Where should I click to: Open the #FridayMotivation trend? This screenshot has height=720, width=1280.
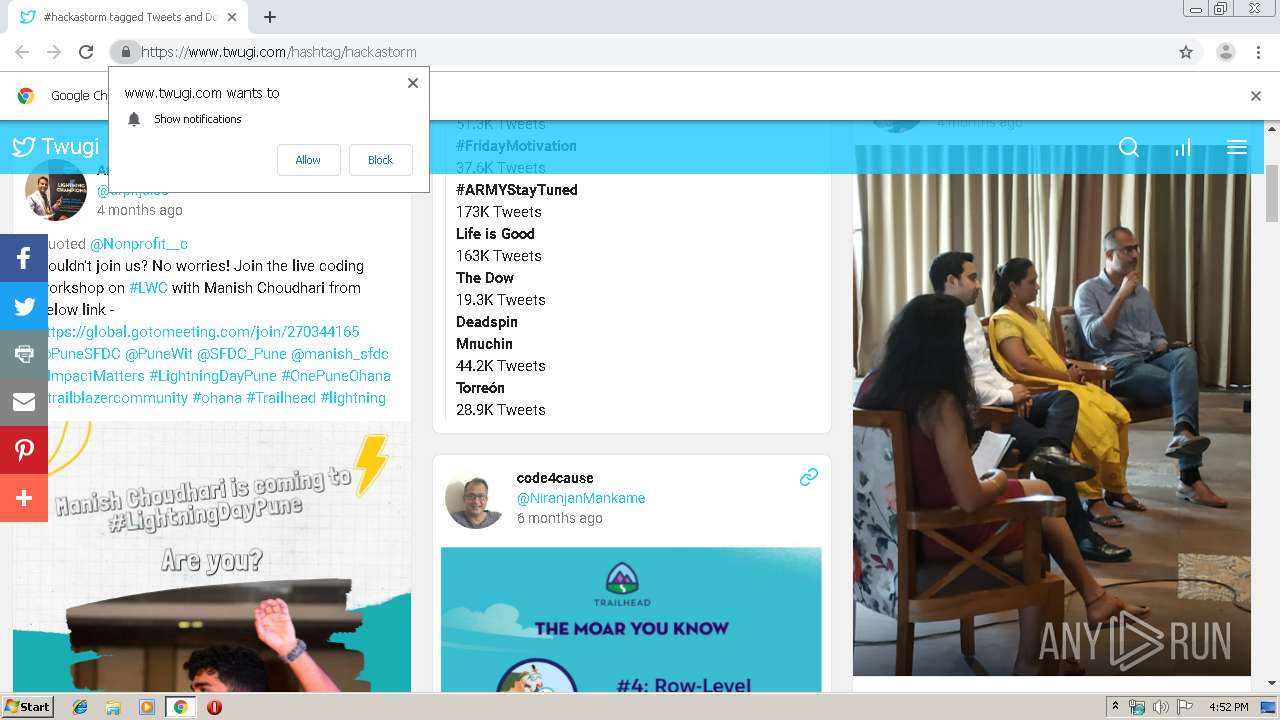[x=516, y=146]
